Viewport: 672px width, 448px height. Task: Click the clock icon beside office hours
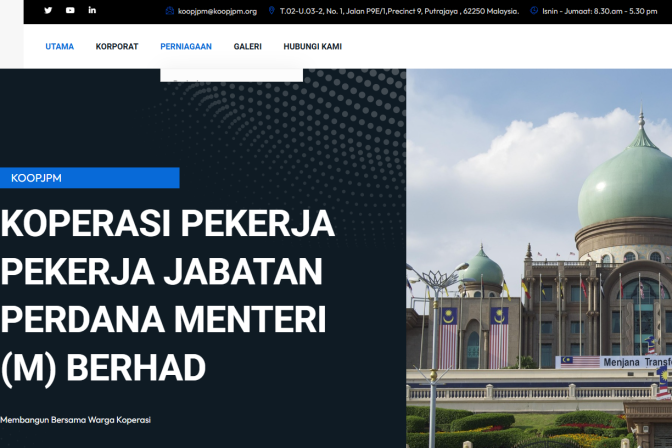pyautogui.click(x=534, y=10)
